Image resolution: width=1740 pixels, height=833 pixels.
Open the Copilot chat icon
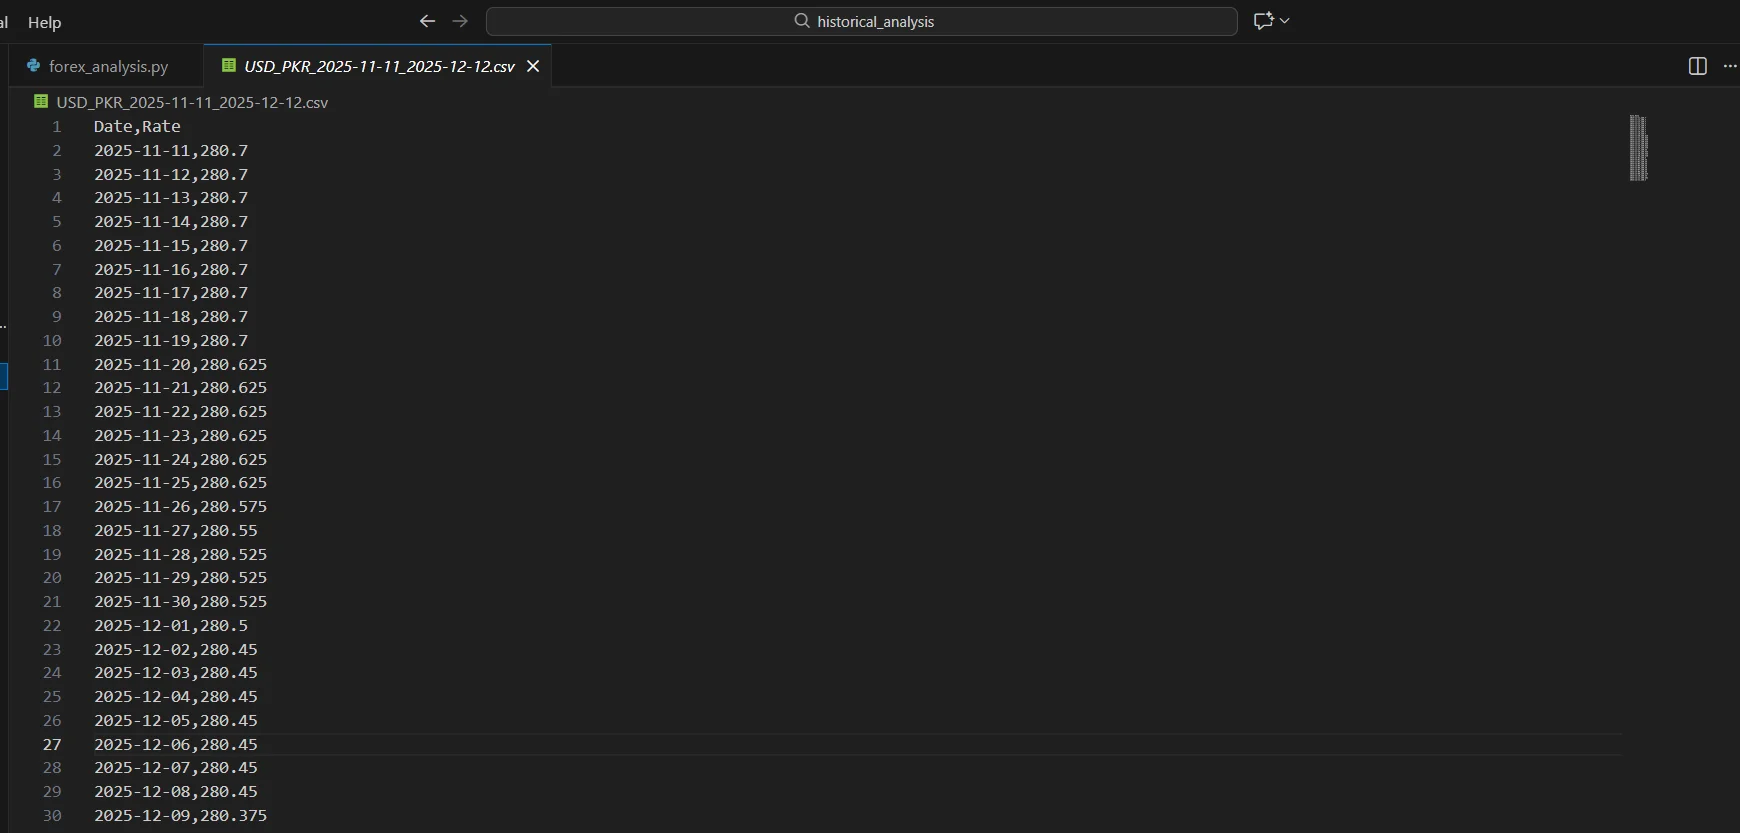[x=1263, y=21]
